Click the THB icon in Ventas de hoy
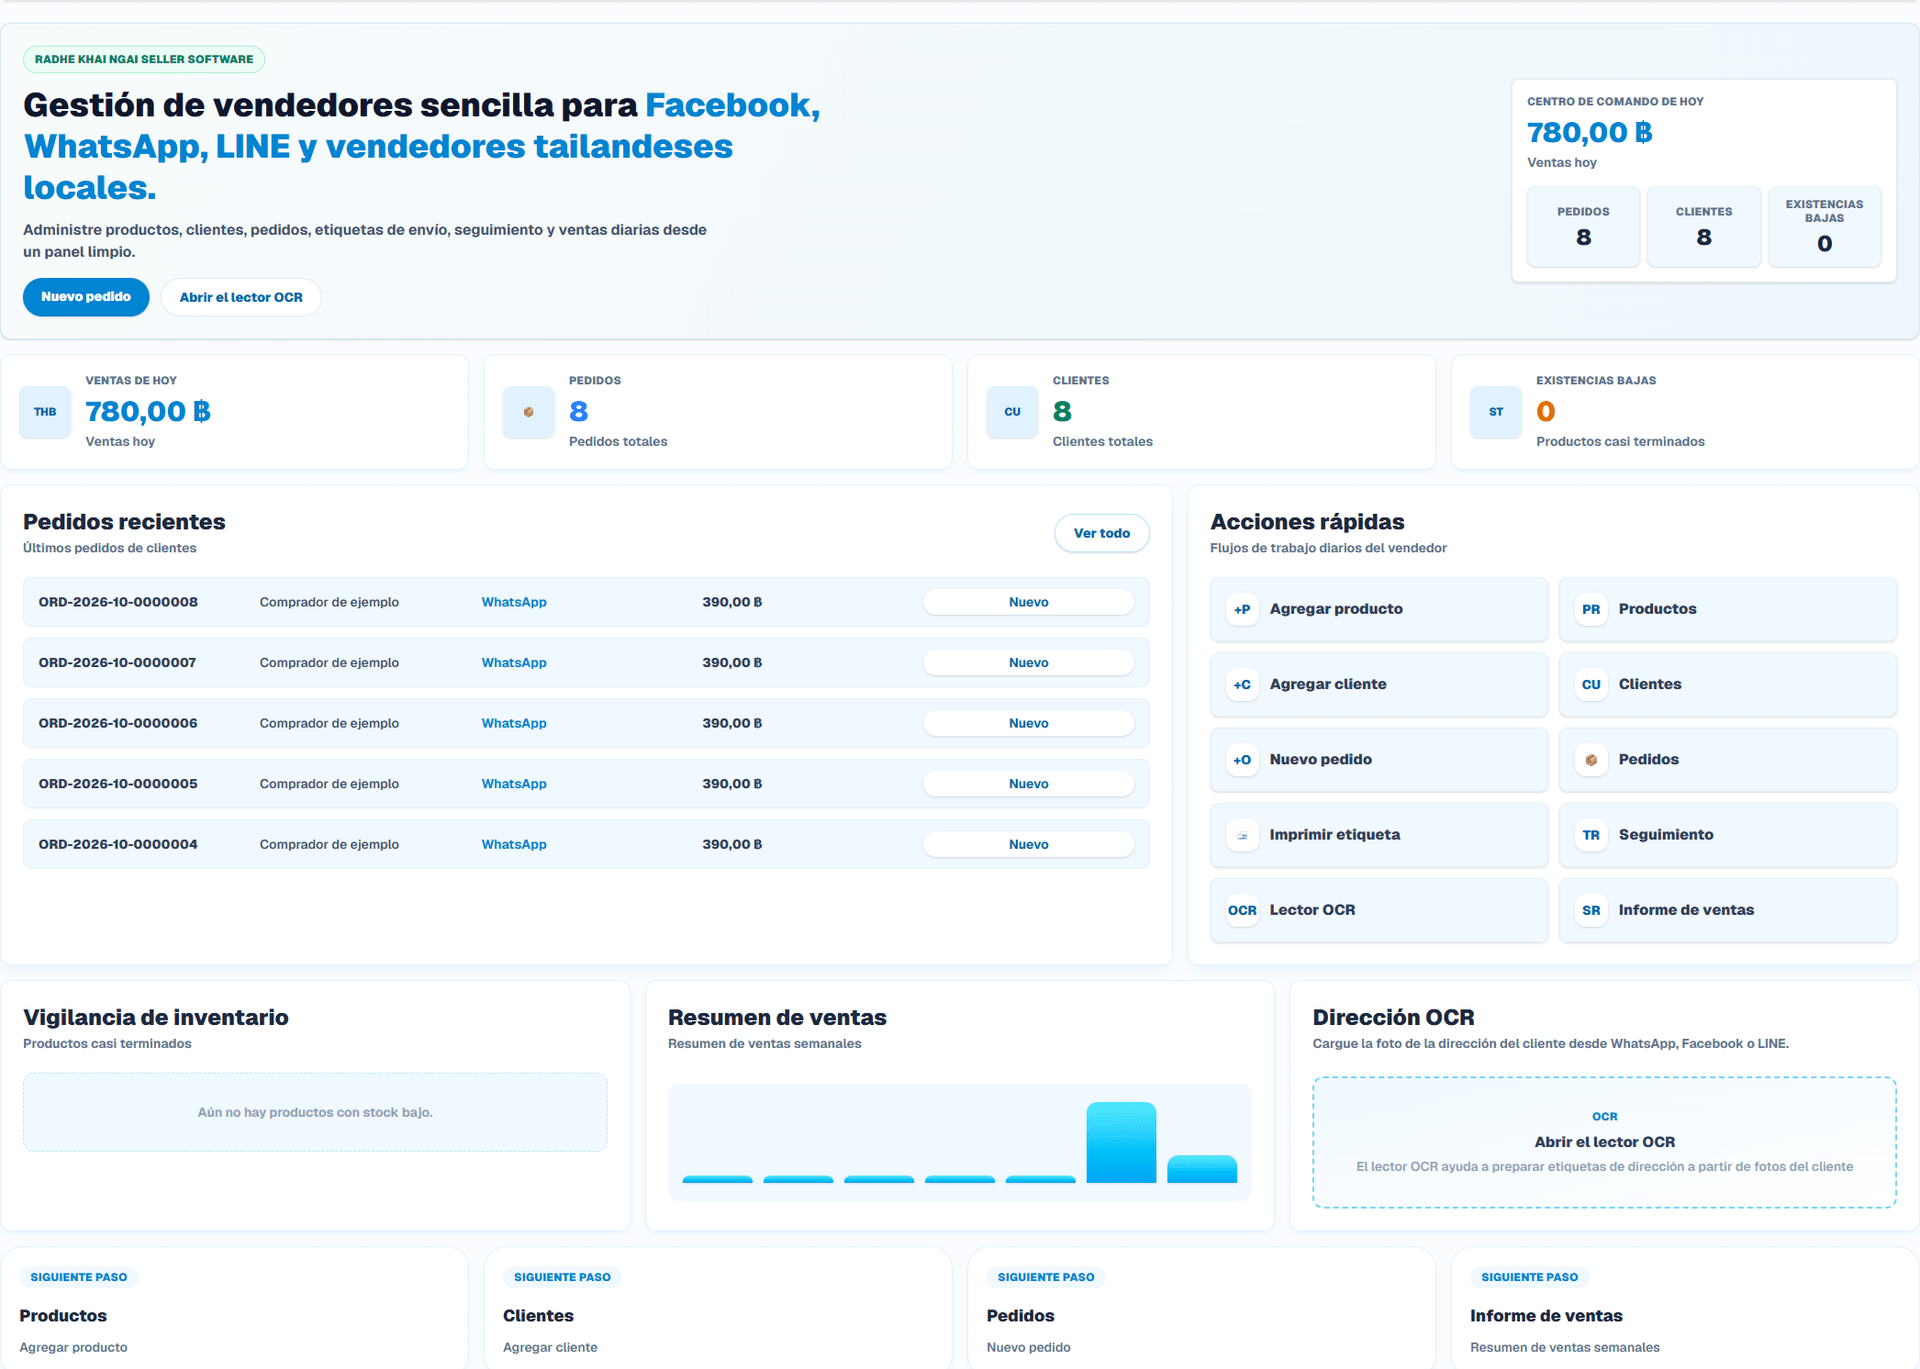The height and width of the screenshot is (1369, 1920). 45,412
